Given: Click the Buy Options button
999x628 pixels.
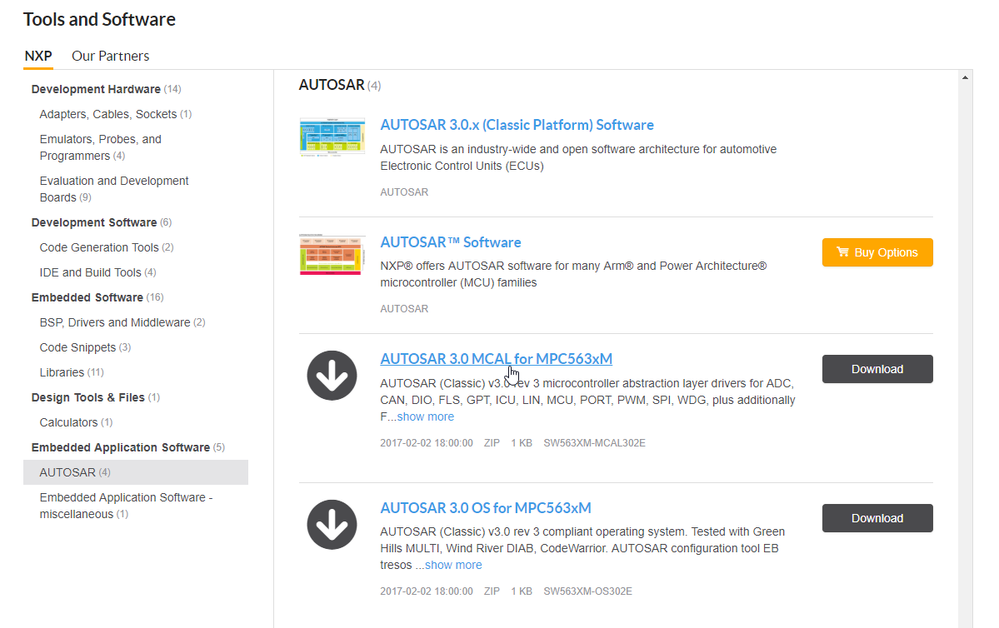Looking at the screenshot, I should [877, 252].
